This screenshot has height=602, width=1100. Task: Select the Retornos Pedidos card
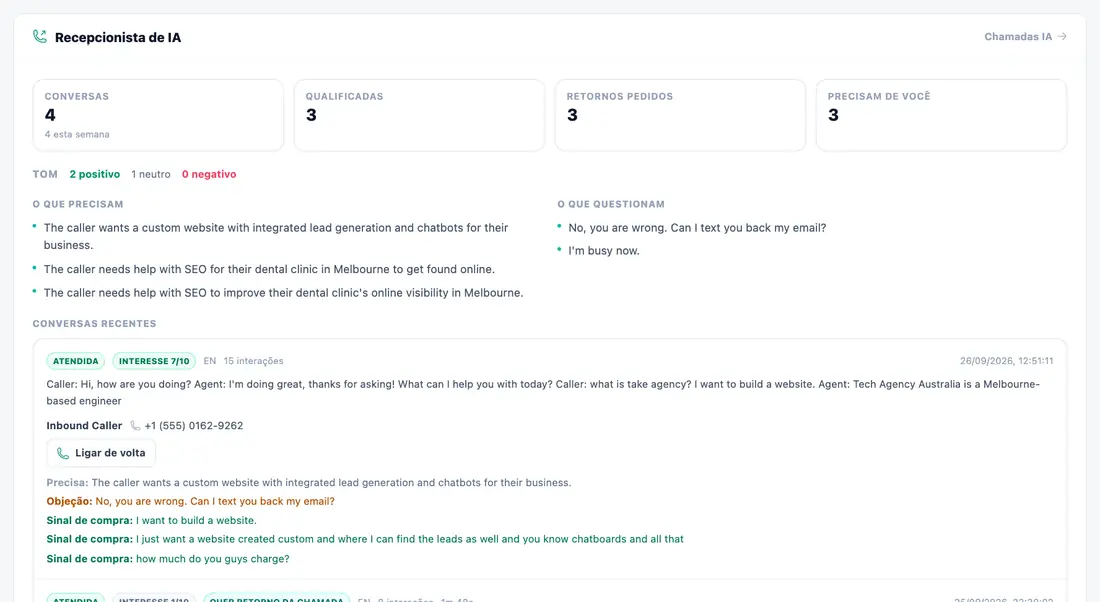(680, 115)
